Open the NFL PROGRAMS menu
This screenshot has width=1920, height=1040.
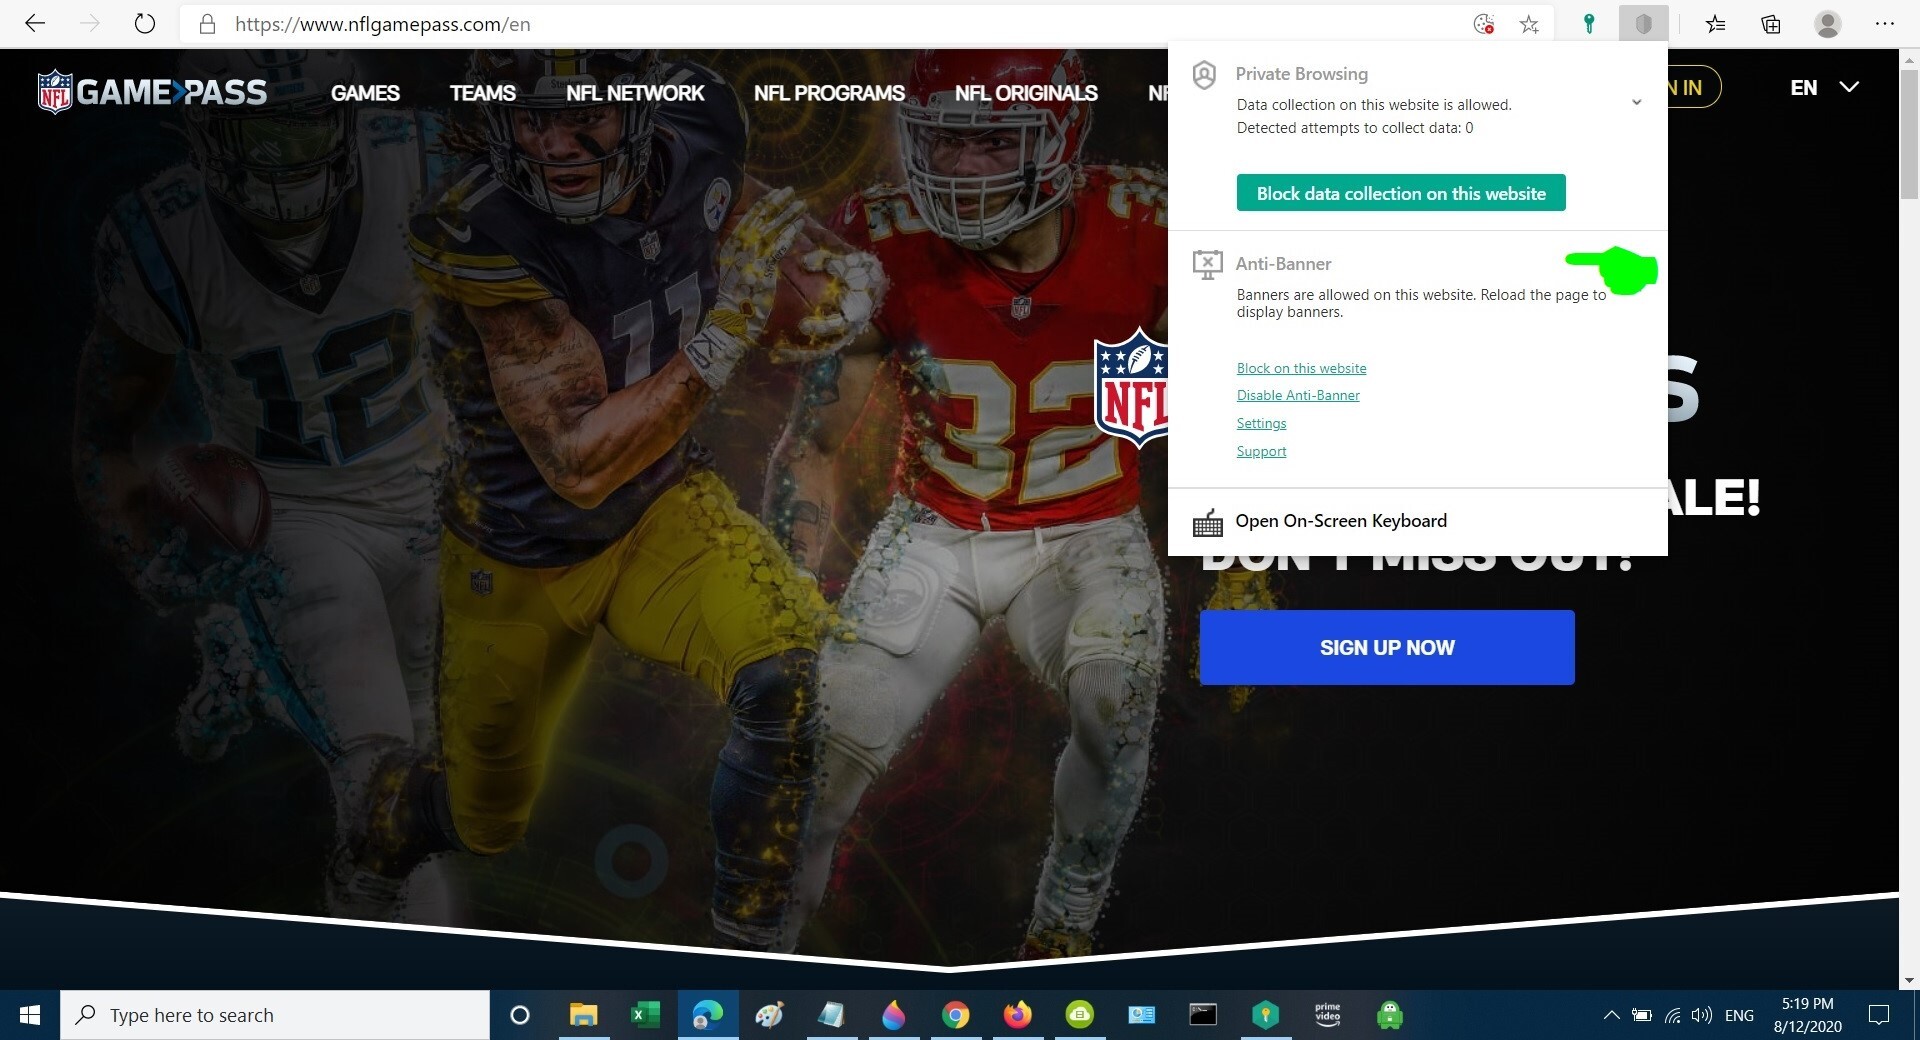point(829,93)
